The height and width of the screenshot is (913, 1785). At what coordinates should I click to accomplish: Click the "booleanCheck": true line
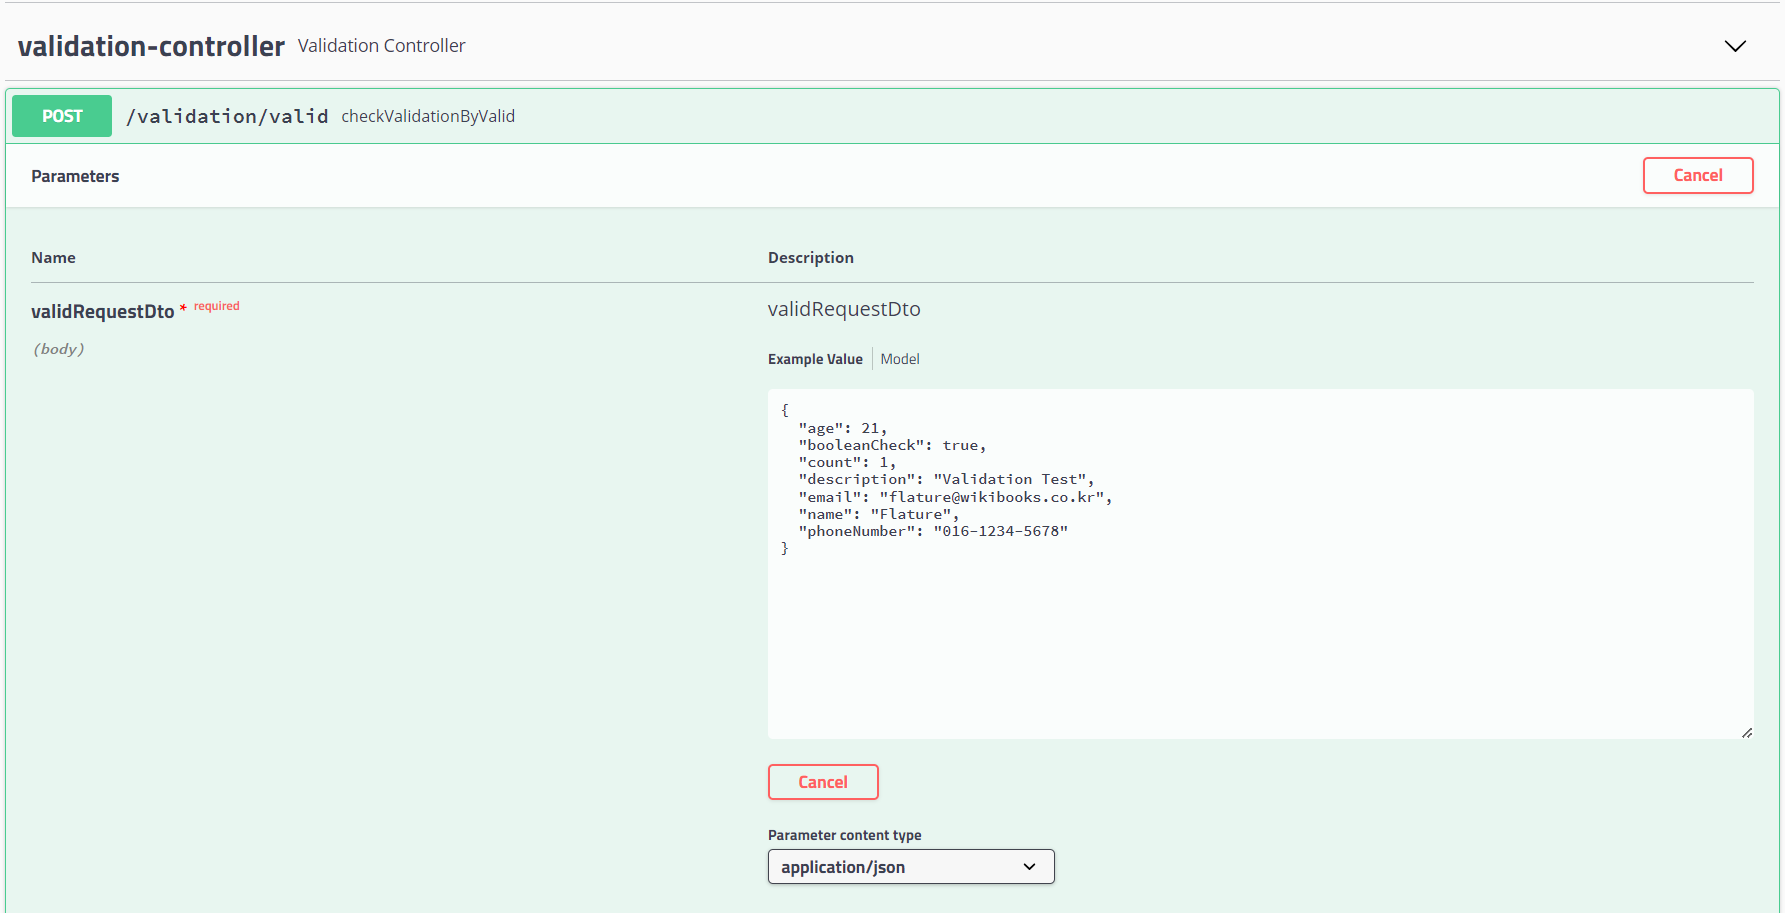click(892, 445)
